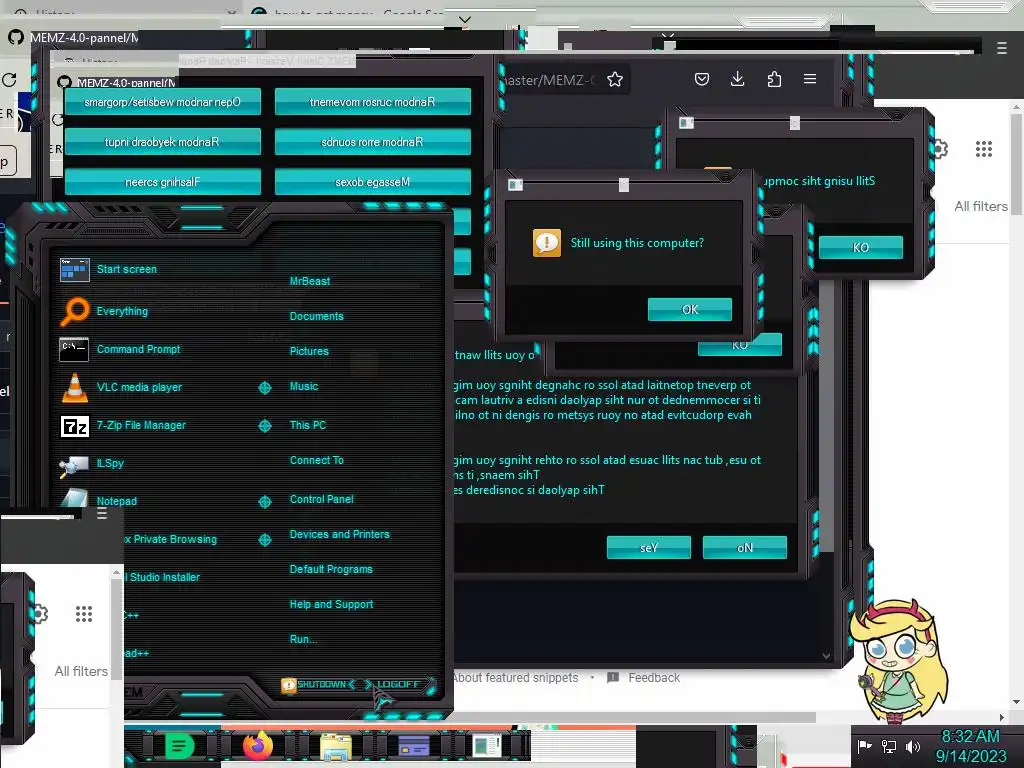1024x768 pixels.
Task: Click 'tupni draobyek modnaR' panel button
Action: (x=163, y=142)
